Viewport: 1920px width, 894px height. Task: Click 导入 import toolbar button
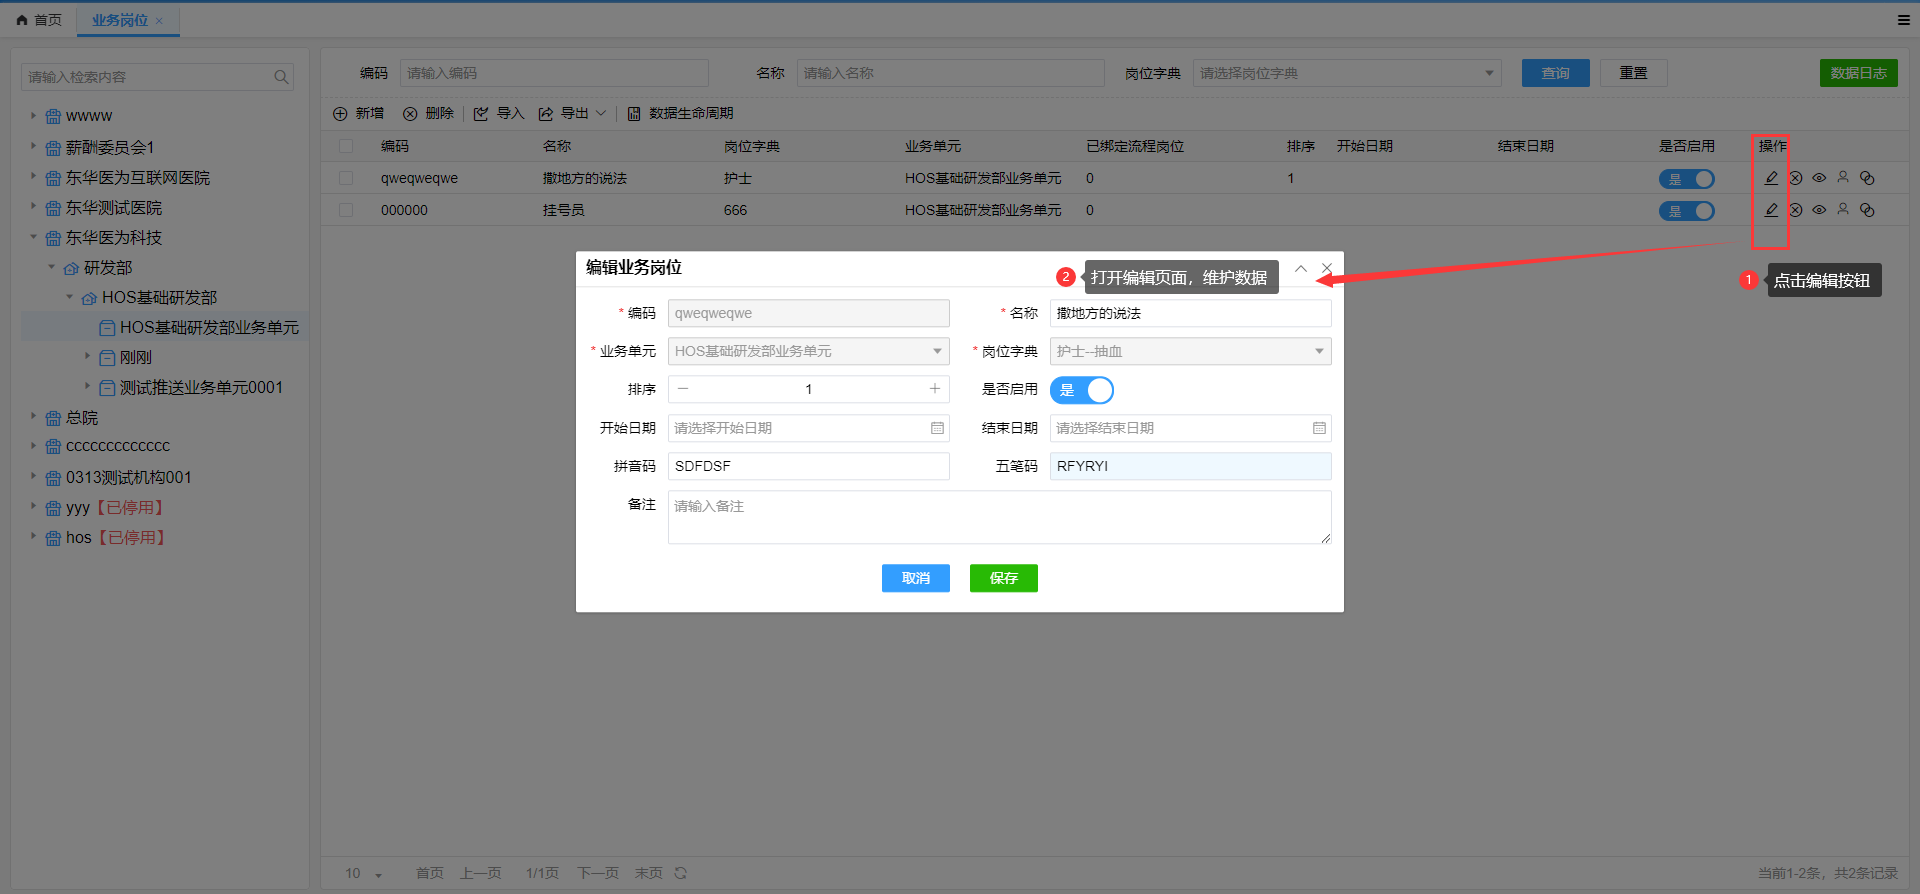coord(499,114)
